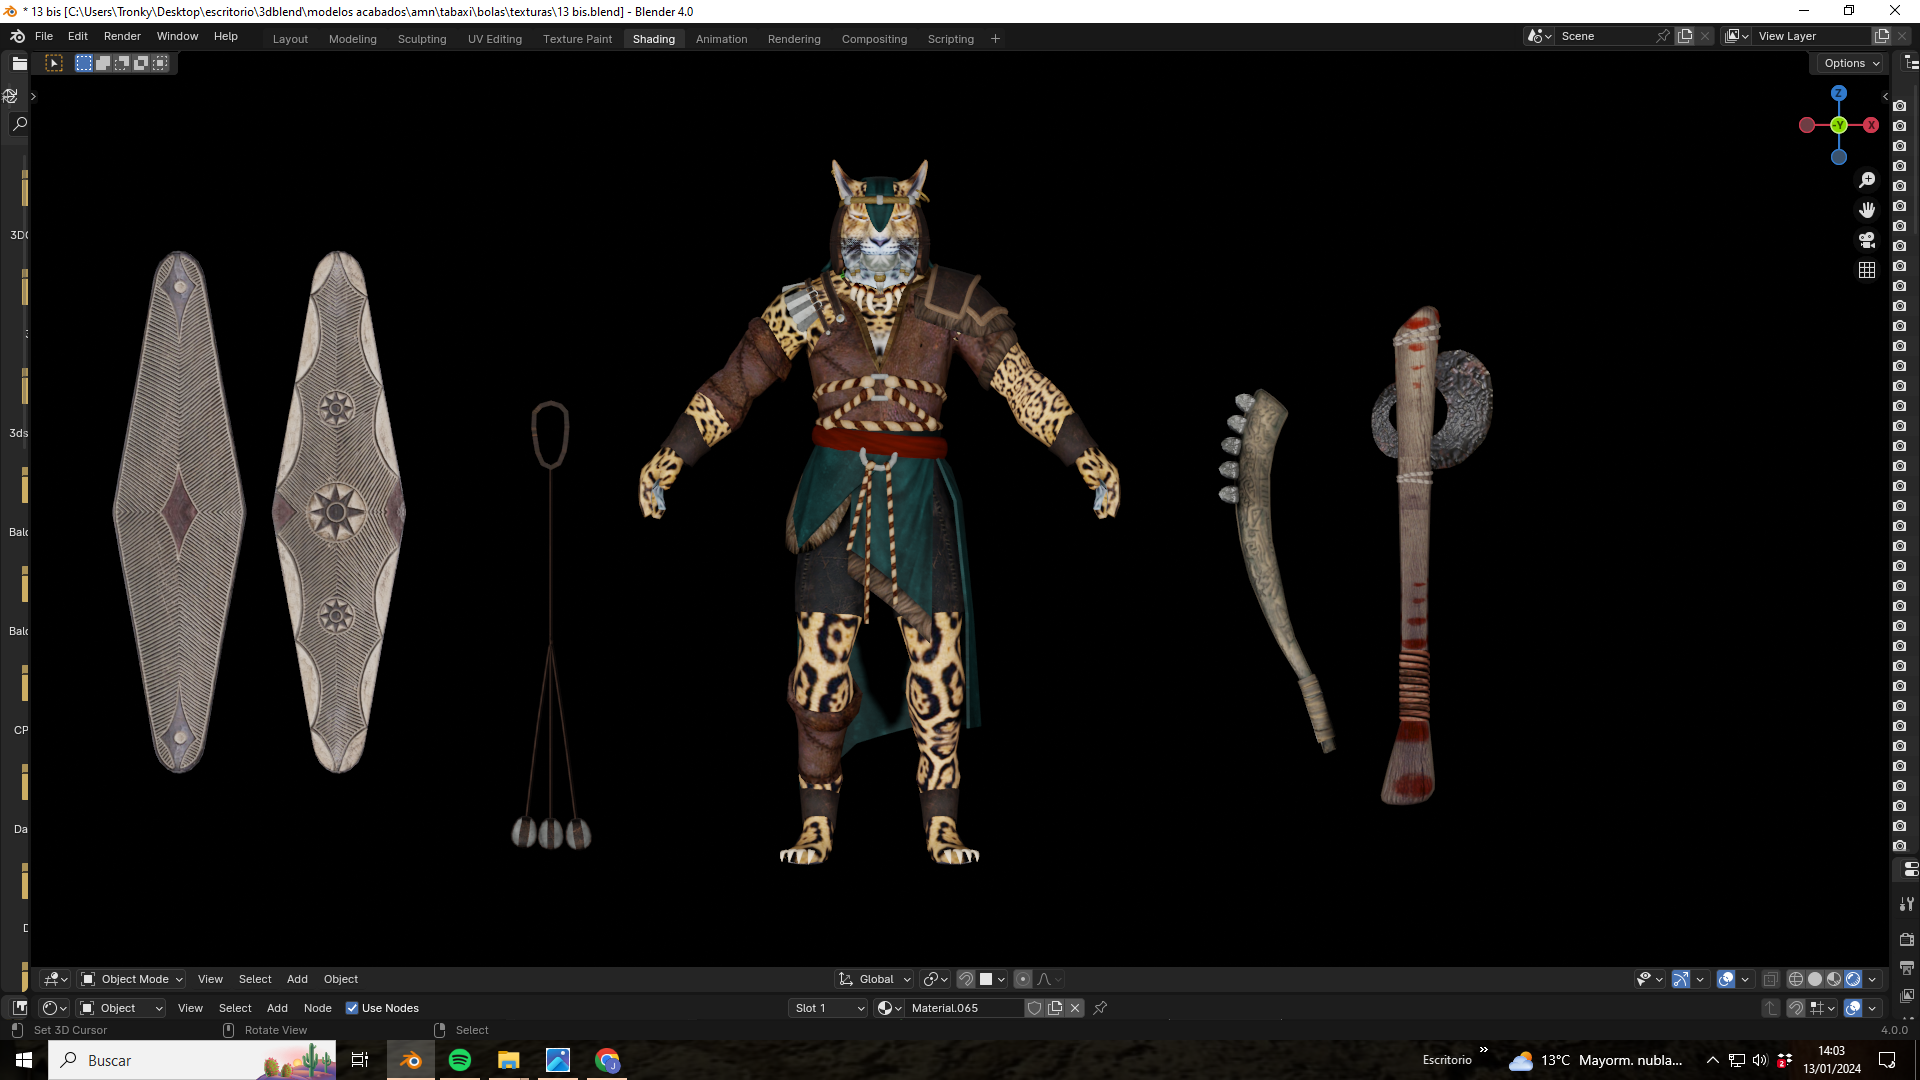The width and height of the screenshot is (1920, 1080).
Task: Open the Global orientation dropdown
Action: (x=875, y=979)
